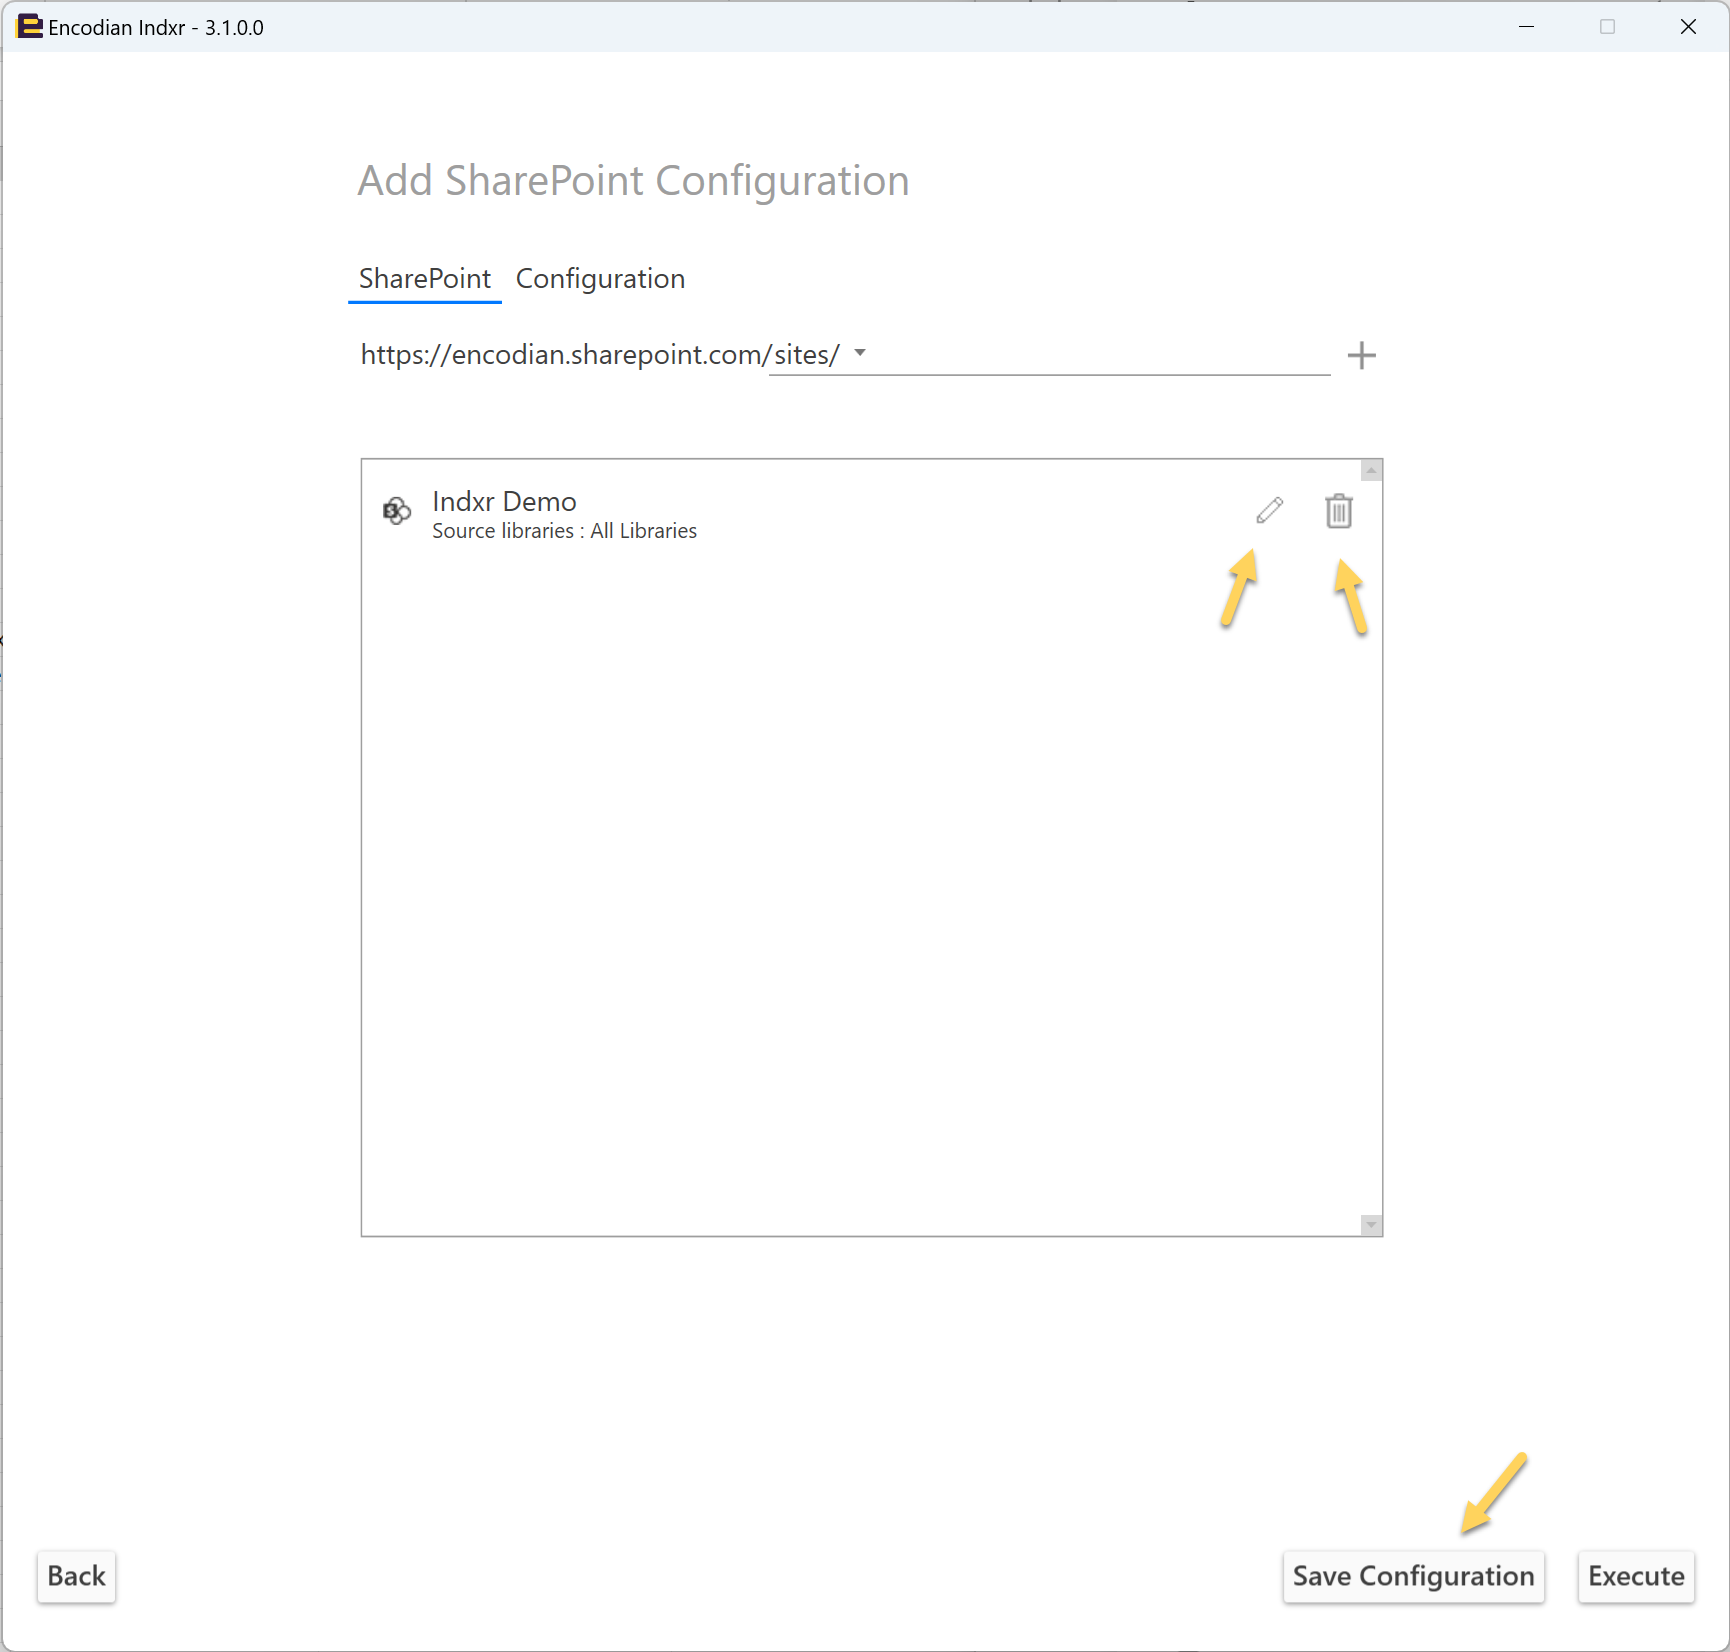Image resolution: width=1730 pixels, height=1652 pixels.
Task: Edit the Indxr Demo site entry
Action: pos(1269,511)
